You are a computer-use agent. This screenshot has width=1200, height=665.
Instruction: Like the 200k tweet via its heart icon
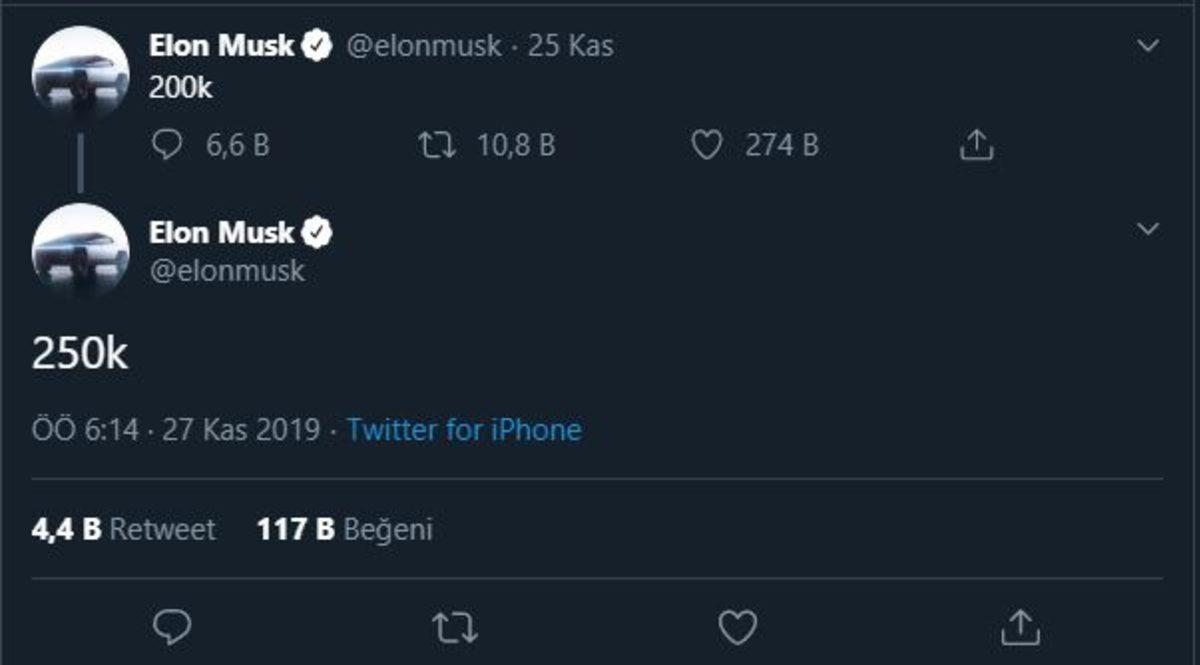pyautogui.click(x=710, y=146)
